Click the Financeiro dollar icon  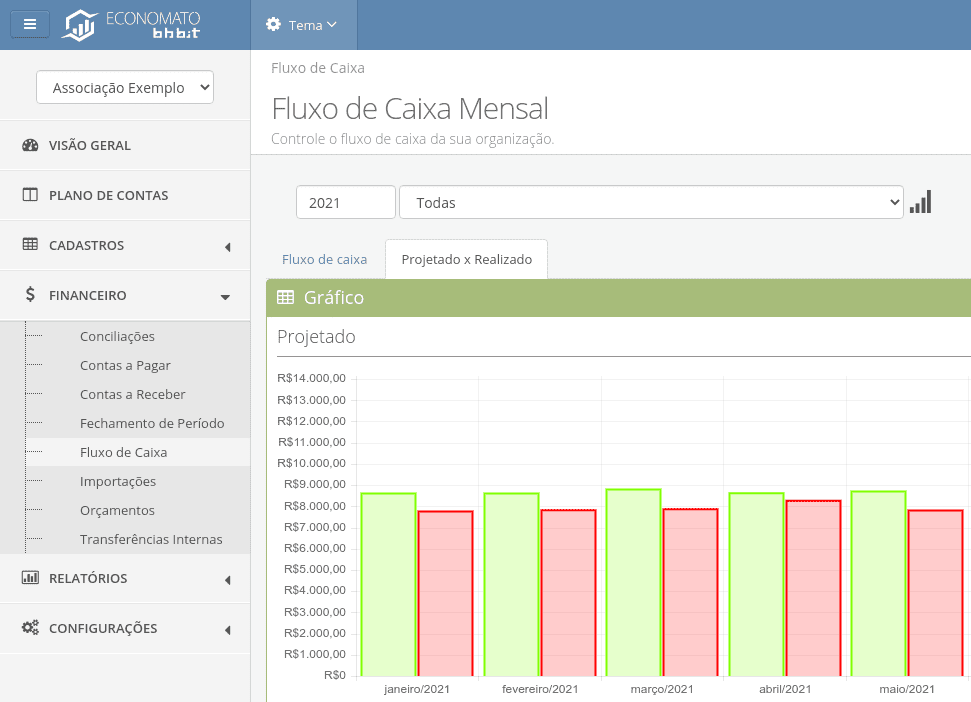30,294
